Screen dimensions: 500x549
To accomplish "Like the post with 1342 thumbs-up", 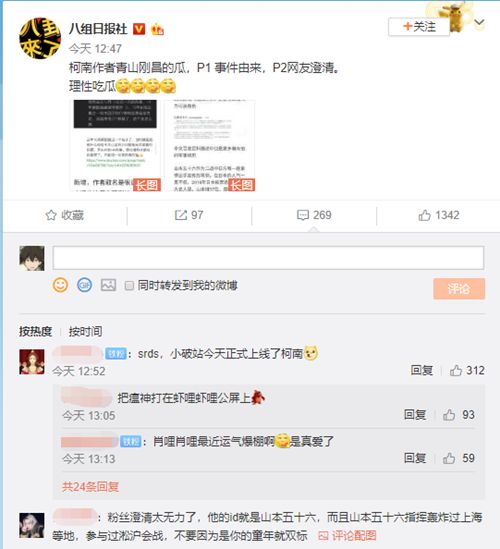I will coord(424,215).
